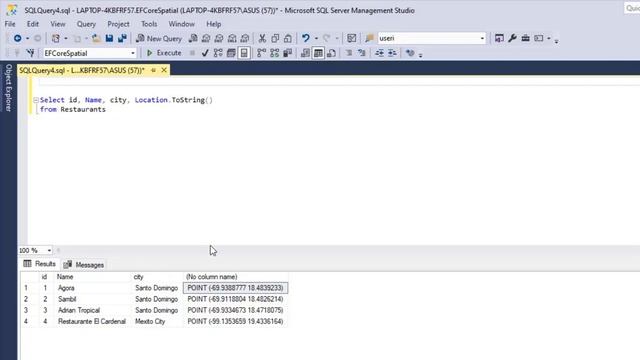Open the File menu
The image size is (640, 360).
pyautogui.click(x=10, y=24)
